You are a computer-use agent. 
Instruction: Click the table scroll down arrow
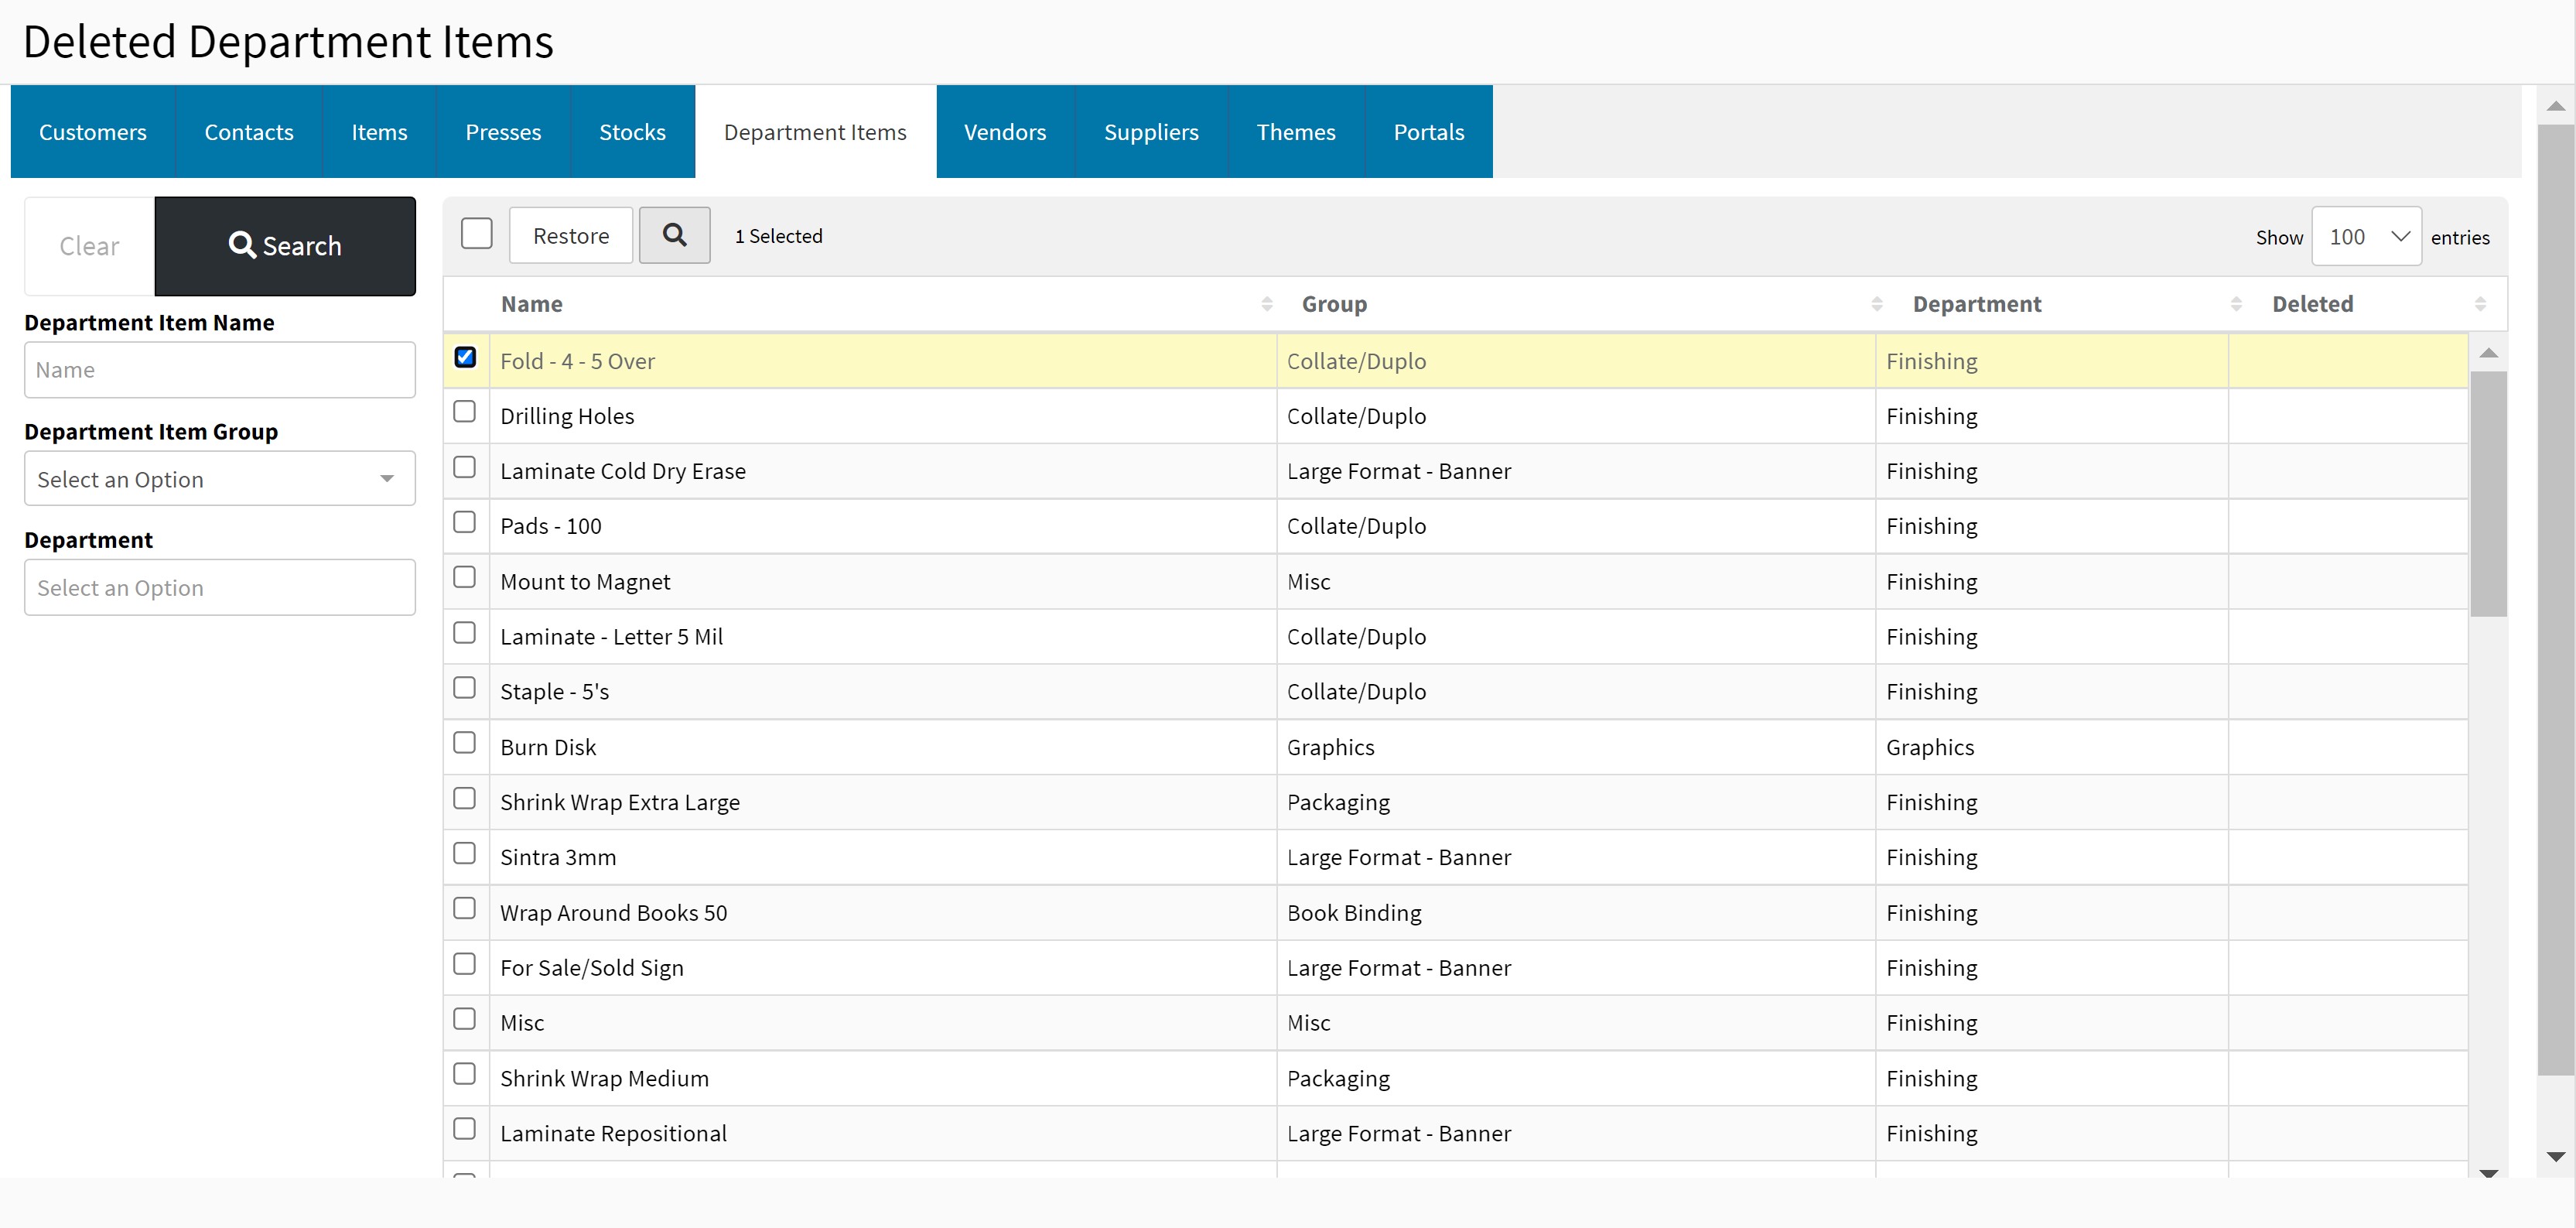(x=2488, y=1172)
